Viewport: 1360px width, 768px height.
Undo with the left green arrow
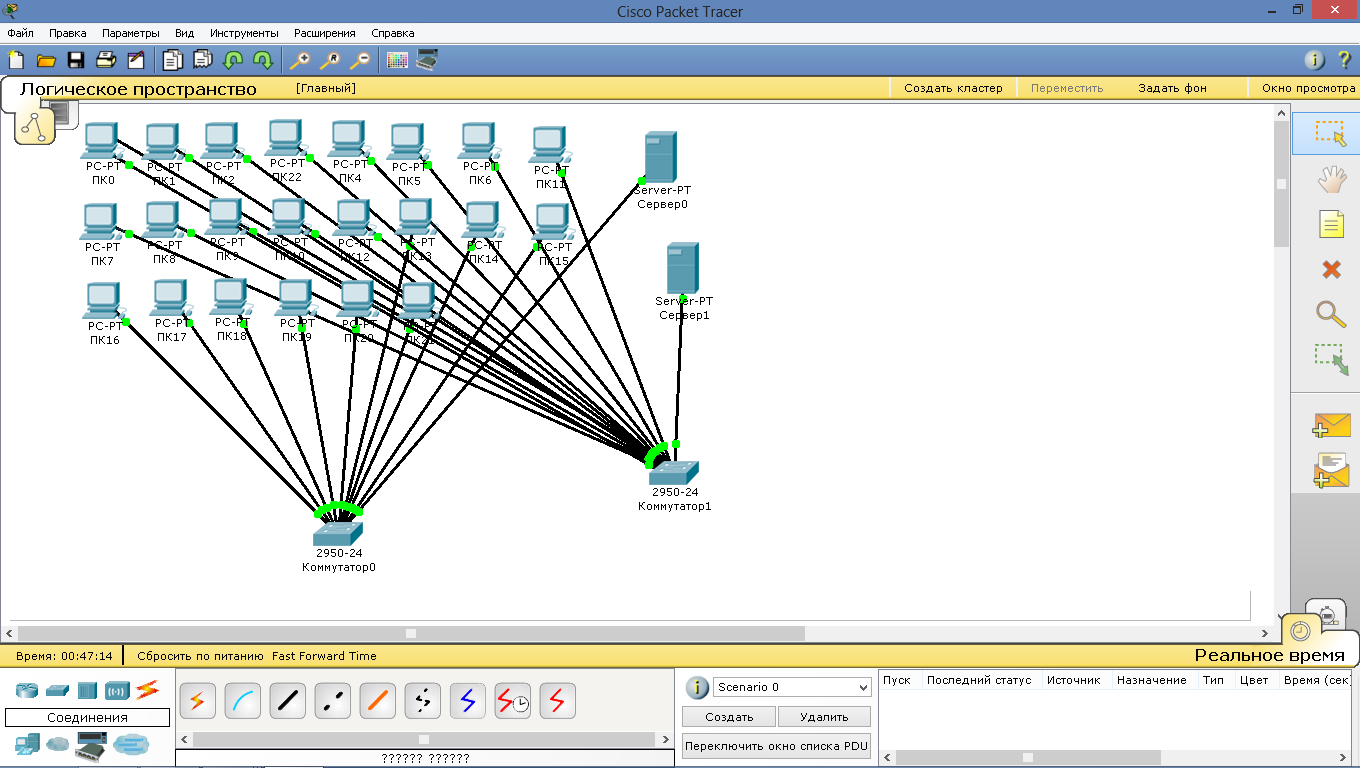(x=233, y=60)
